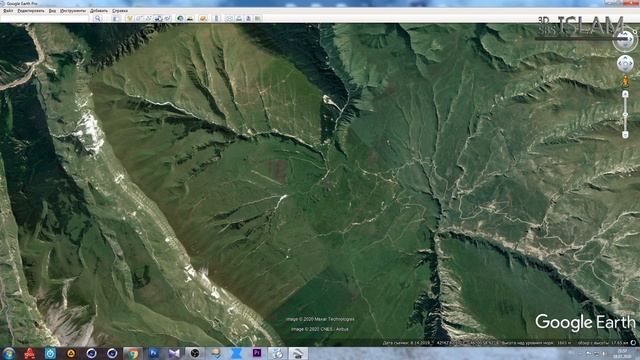Open the Справка menu

(x=120, y=11)
